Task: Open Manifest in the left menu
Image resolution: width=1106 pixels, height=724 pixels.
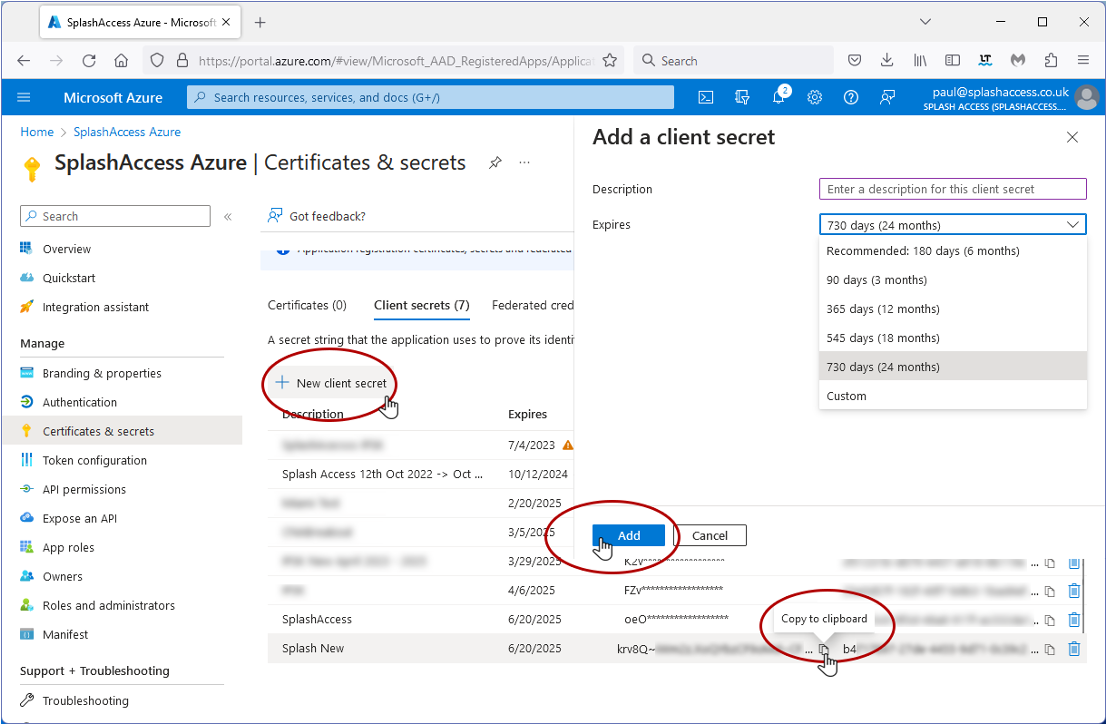Action: point(65,634)
